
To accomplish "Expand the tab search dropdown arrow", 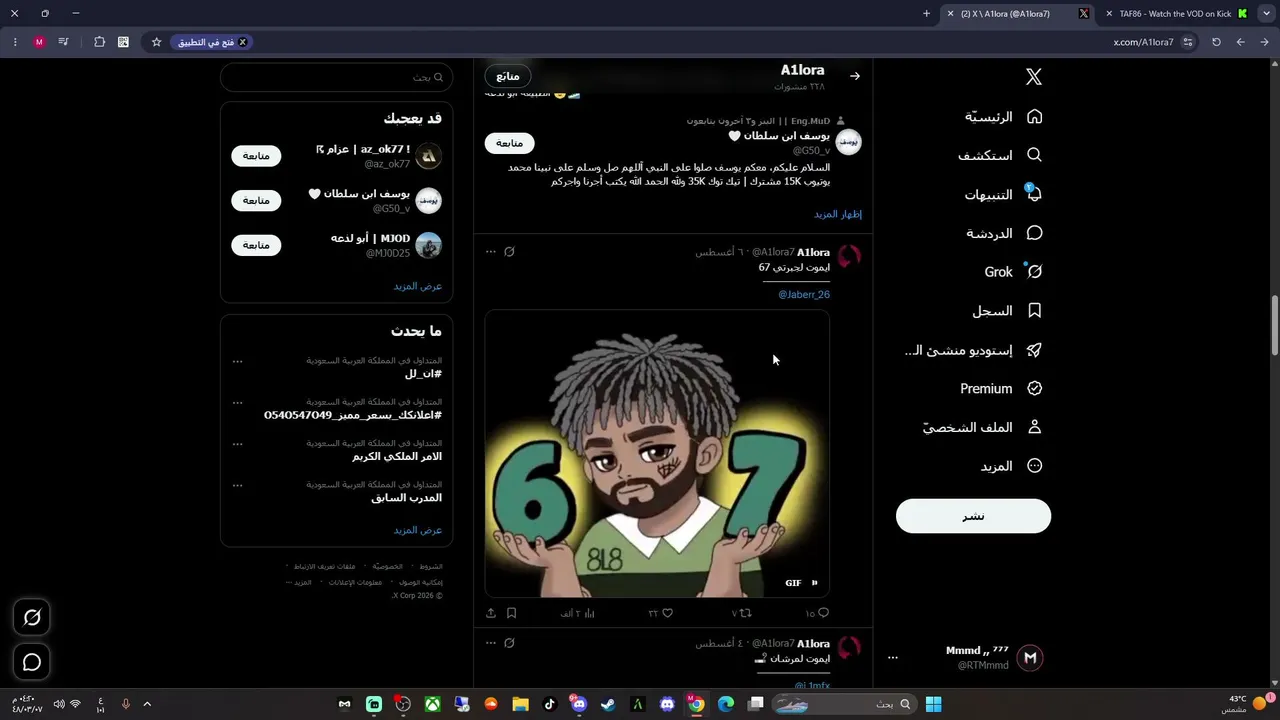I will (1266, 14).
